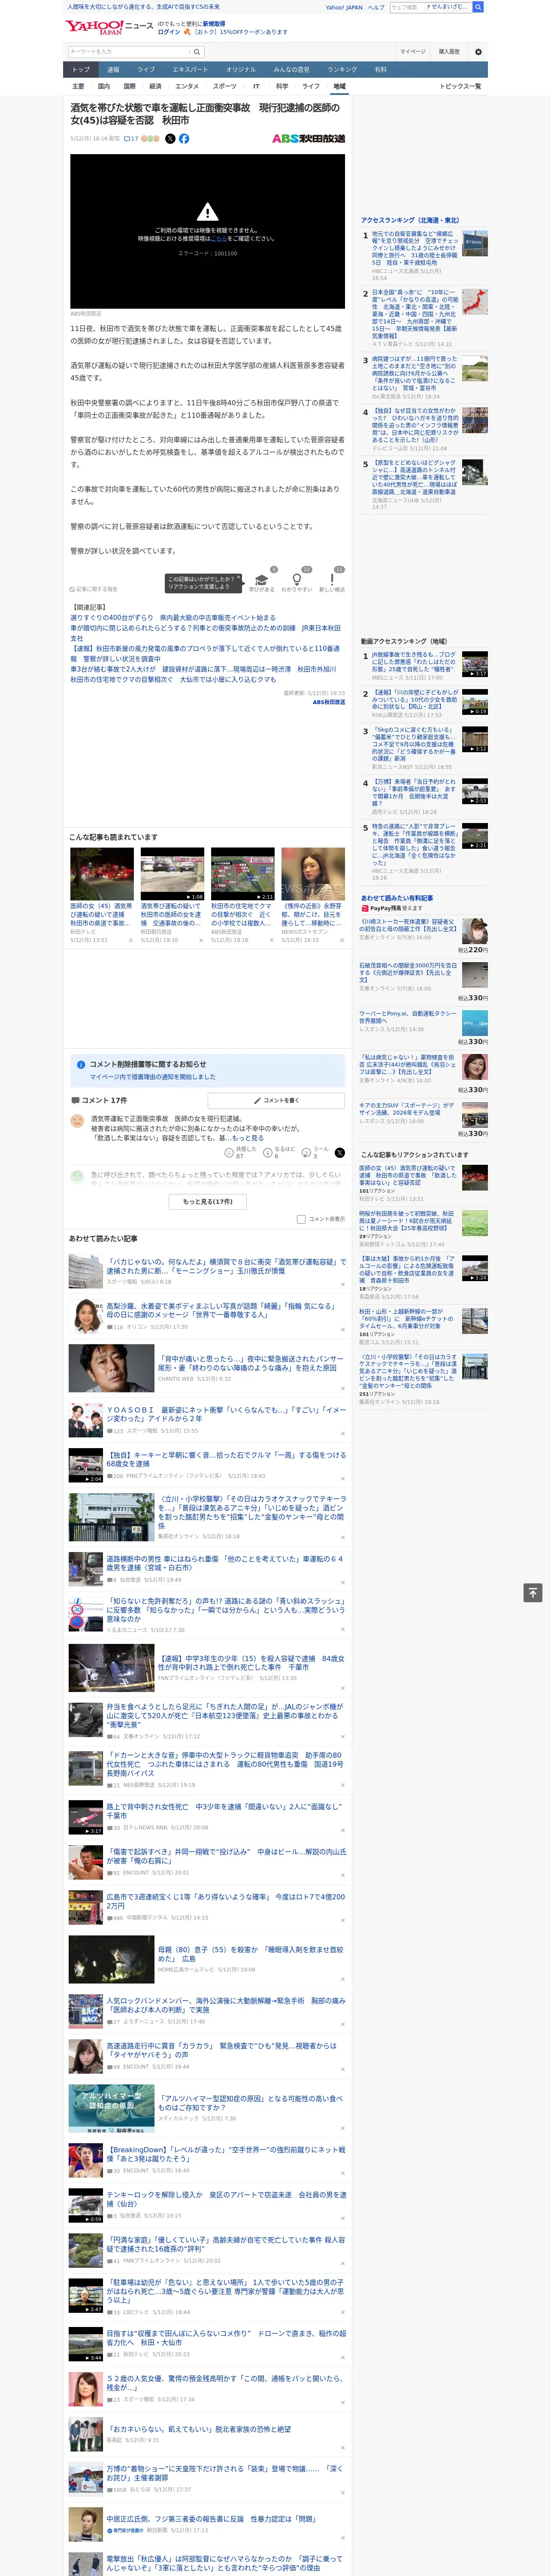Share article on Facebook
The image size is (551, 2576).
(x=184, y=139)
